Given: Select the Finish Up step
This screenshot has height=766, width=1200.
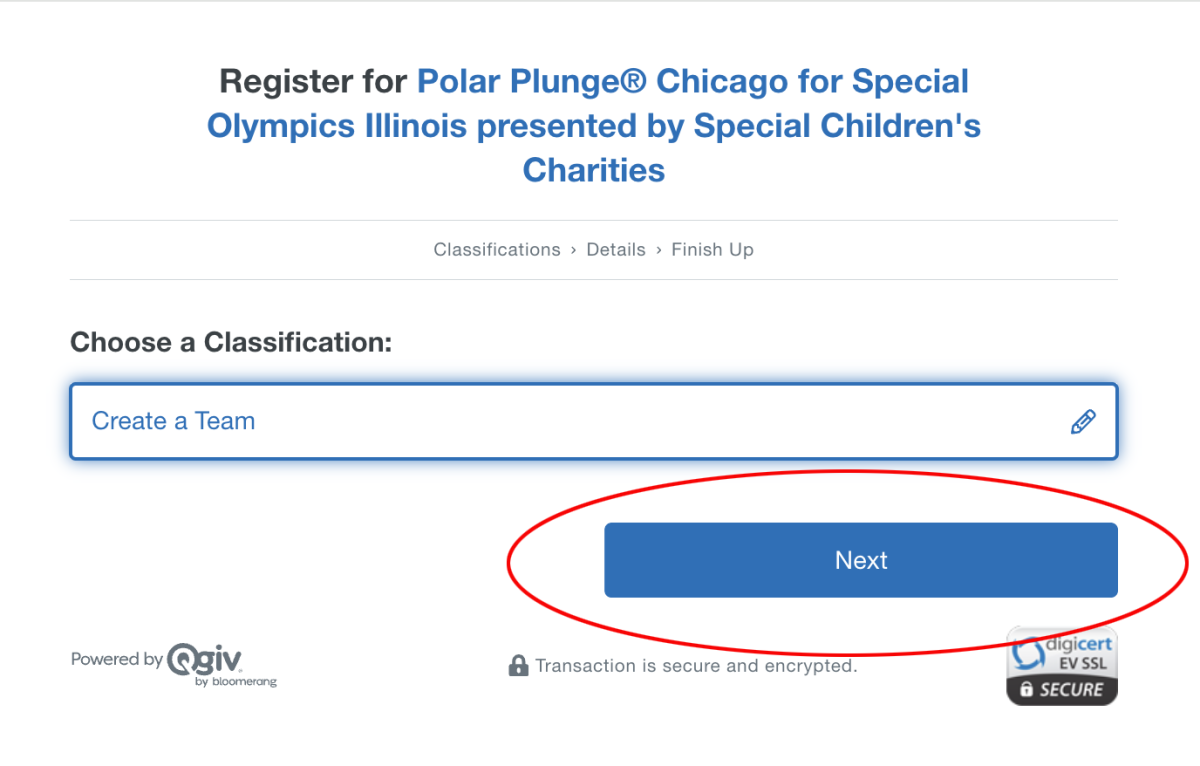Looking at the screenshot, I should (x=712, y=250).
